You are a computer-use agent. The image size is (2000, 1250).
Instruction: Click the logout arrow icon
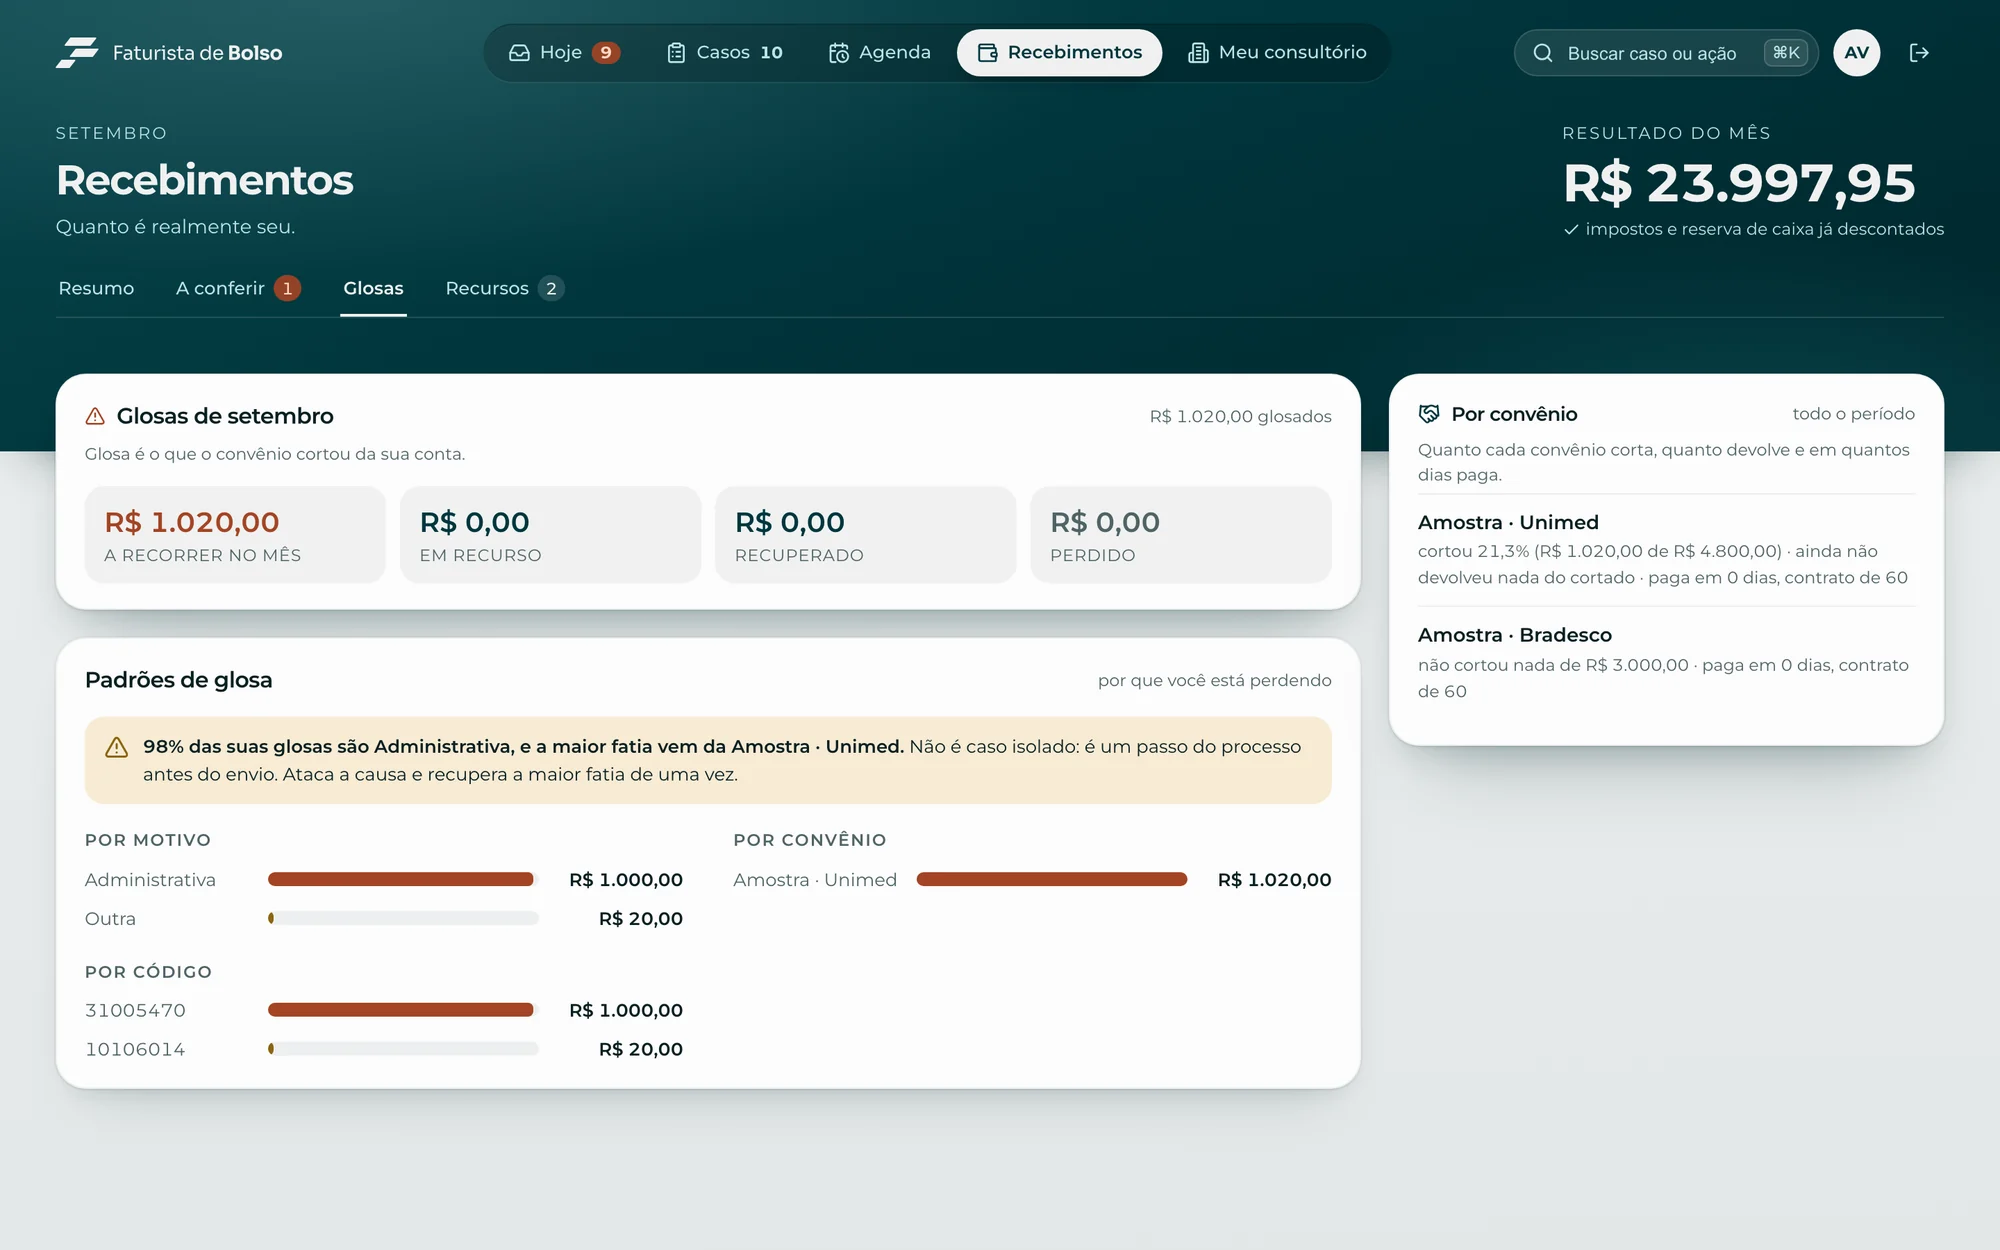tap(1919, 53)
